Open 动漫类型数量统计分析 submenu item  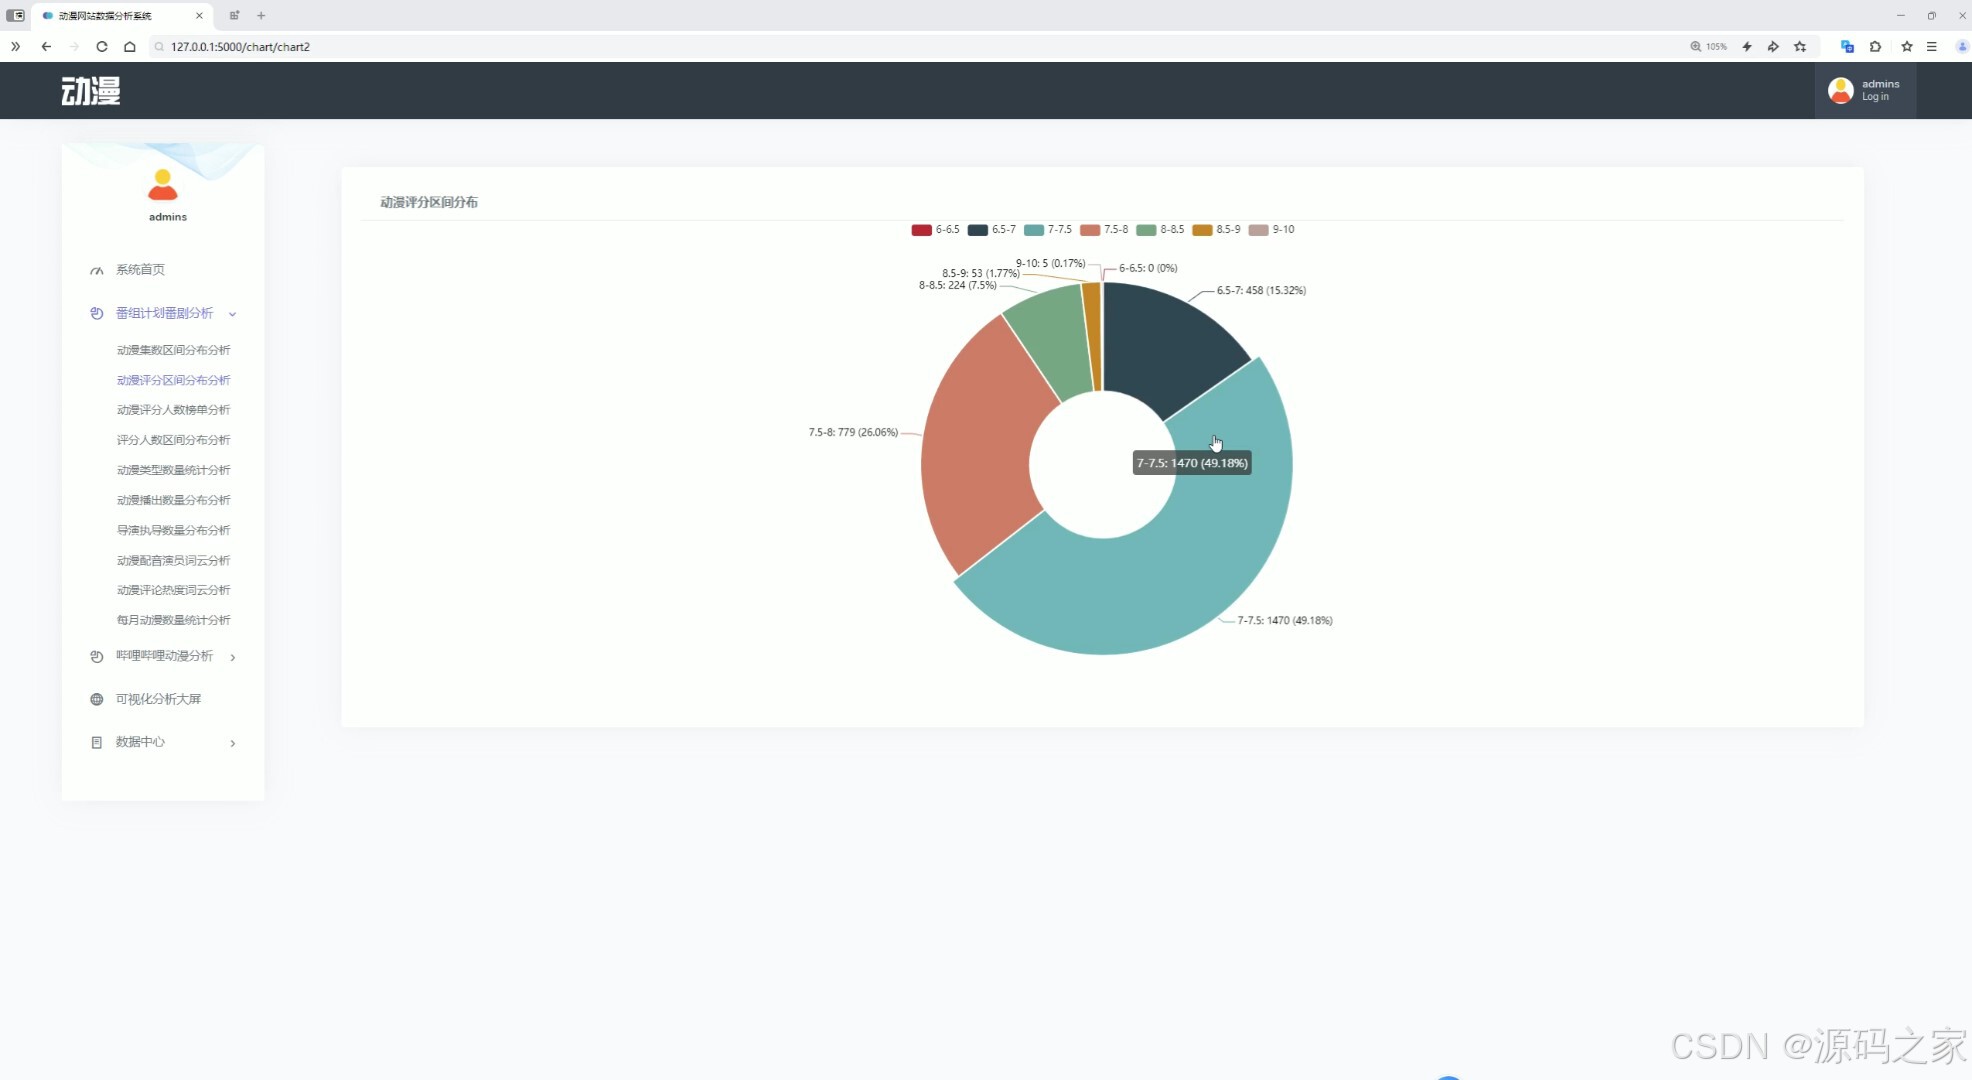coord(173,470)
